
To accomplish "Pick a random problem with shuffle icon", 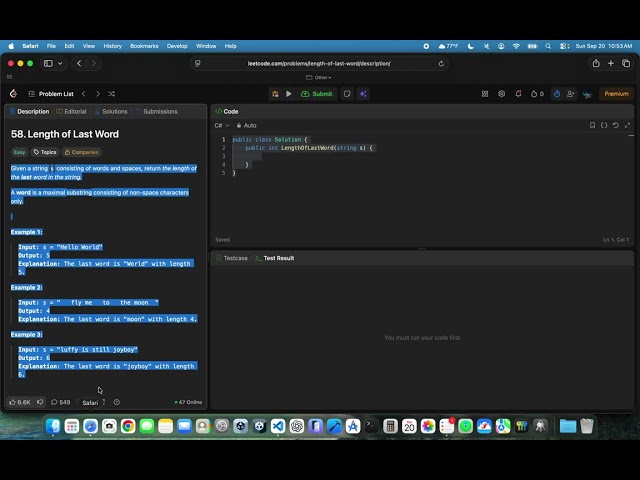I will 111,94.
